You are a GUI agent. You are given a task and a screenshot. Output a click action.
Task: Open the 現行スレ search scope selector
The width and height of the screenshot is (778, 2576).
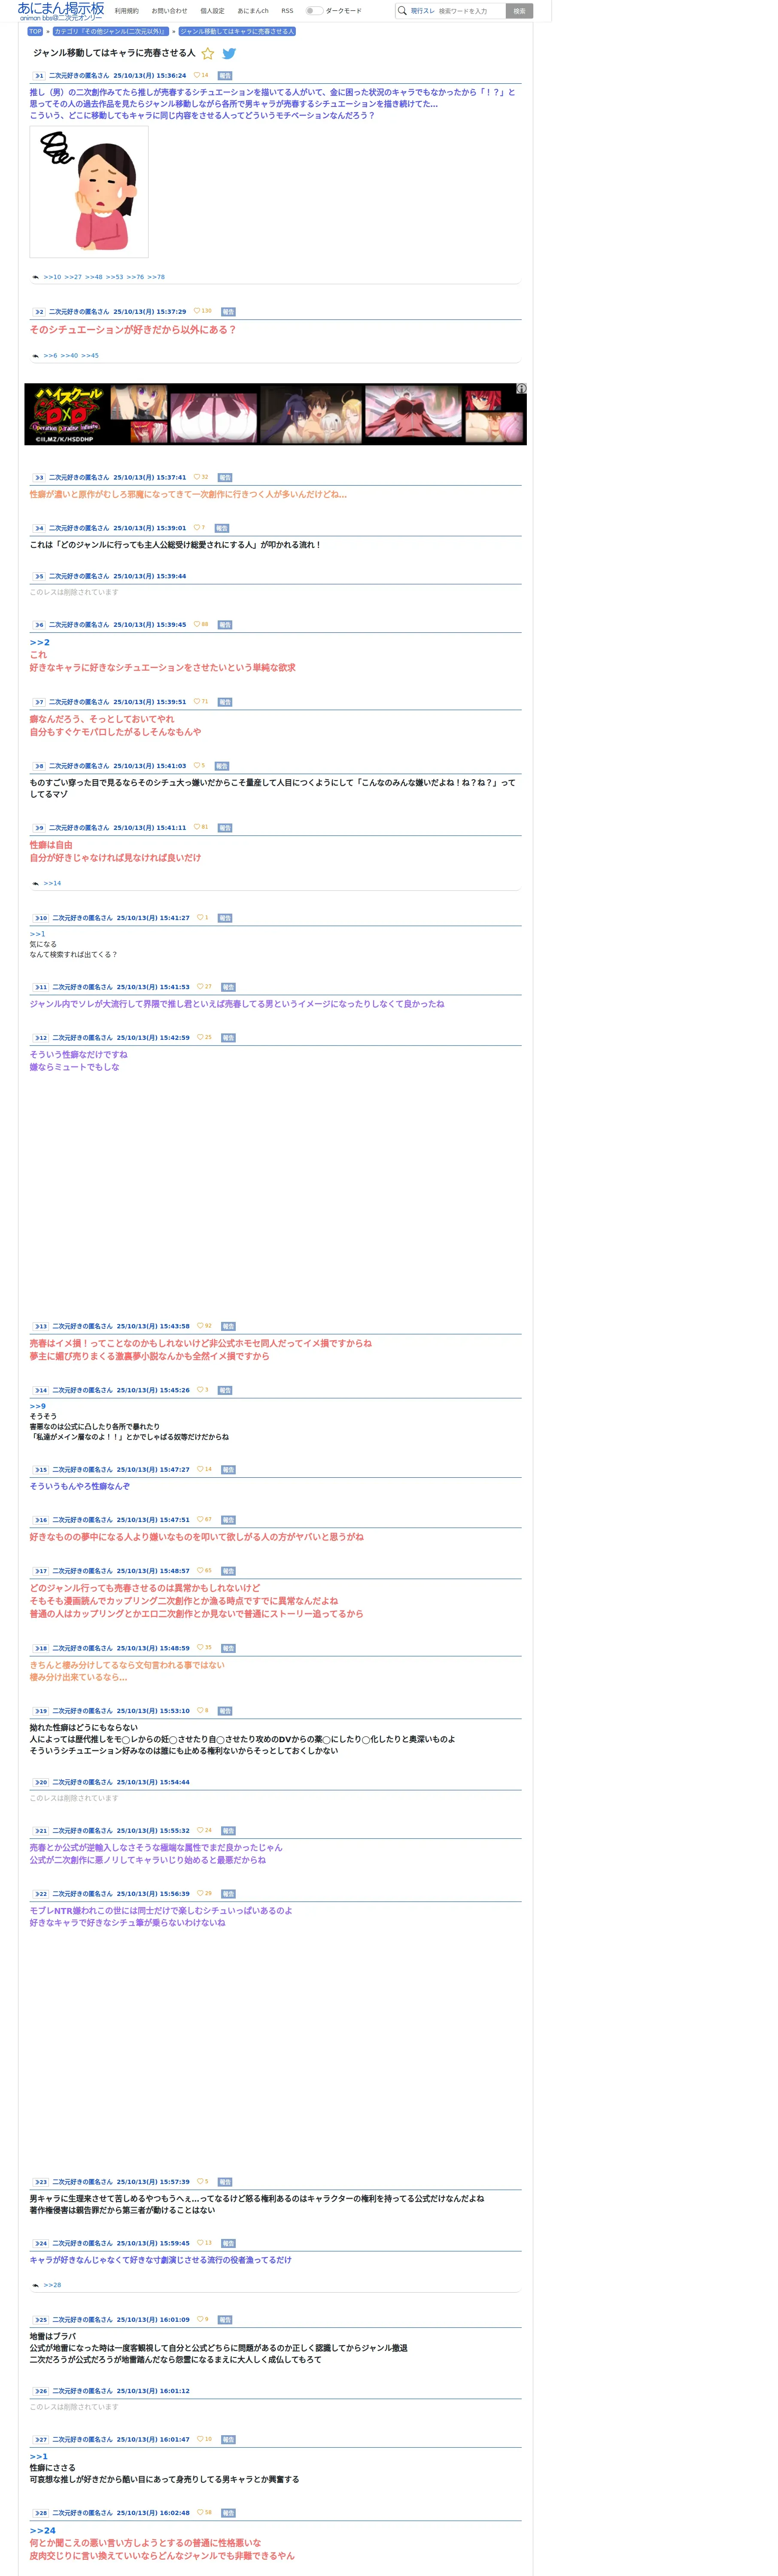(423, 11)
